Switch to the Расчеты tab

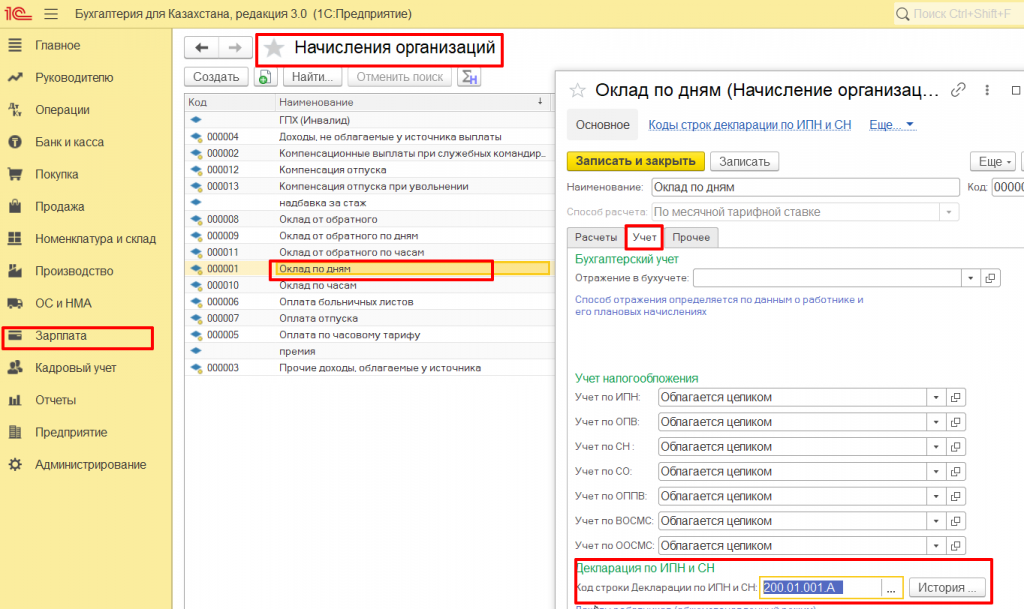click(x=595, y=237)
